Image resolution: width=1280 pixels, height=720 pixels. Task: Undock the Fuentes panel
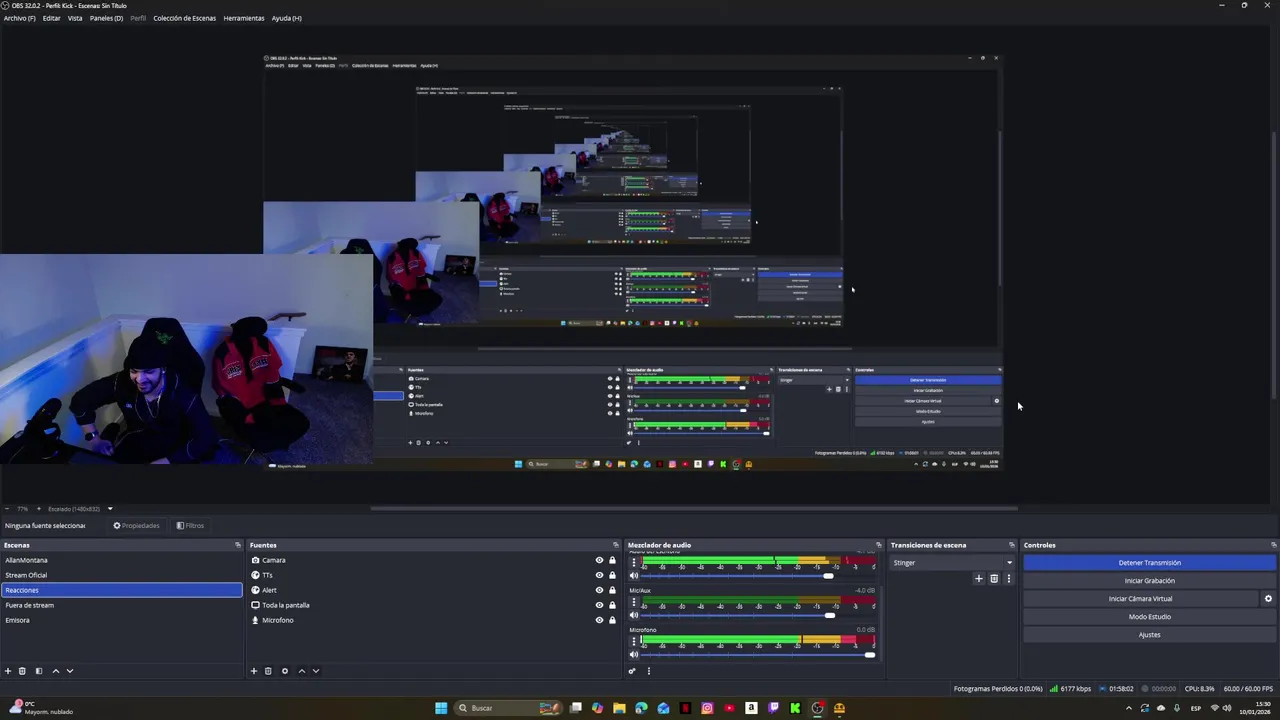pos(616,545)
